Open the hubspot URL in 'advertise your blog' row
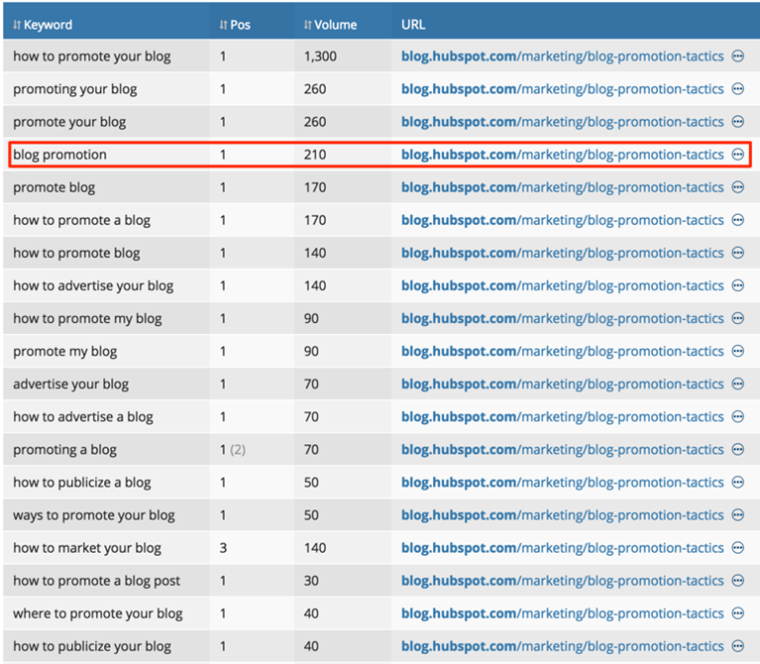760x664 pixels. 562,384
